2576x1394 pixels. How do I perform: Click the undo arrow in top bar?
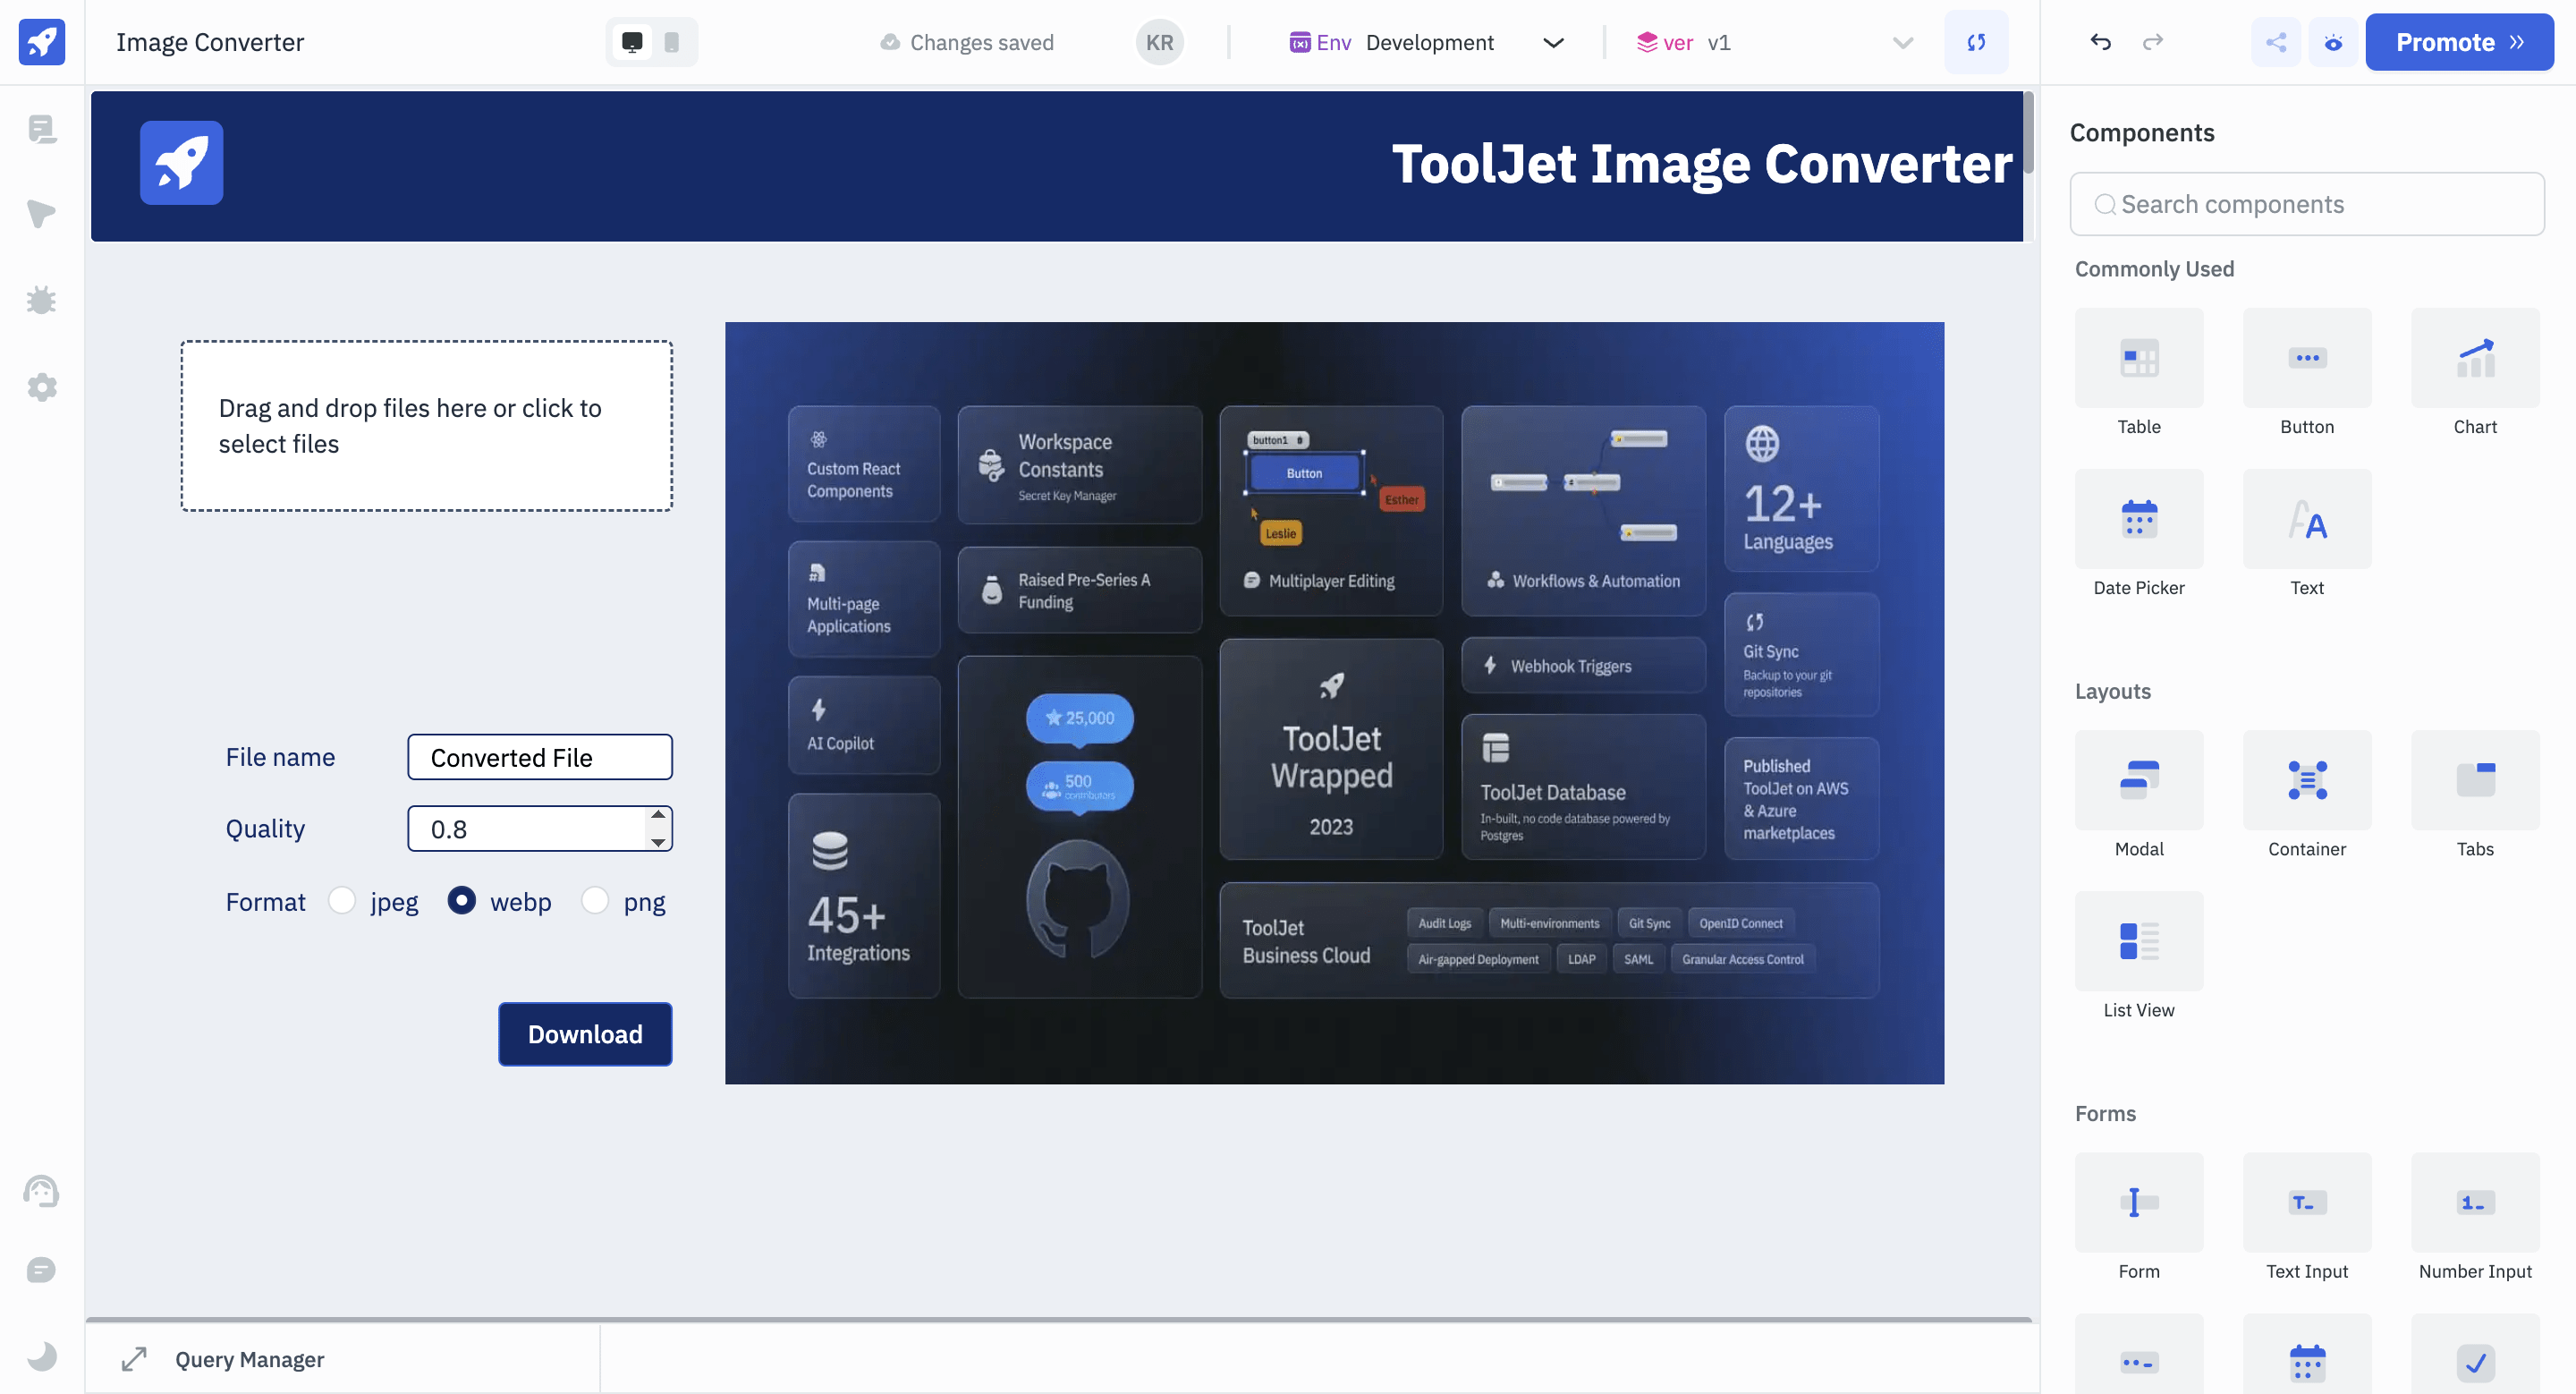point(2100,42)
